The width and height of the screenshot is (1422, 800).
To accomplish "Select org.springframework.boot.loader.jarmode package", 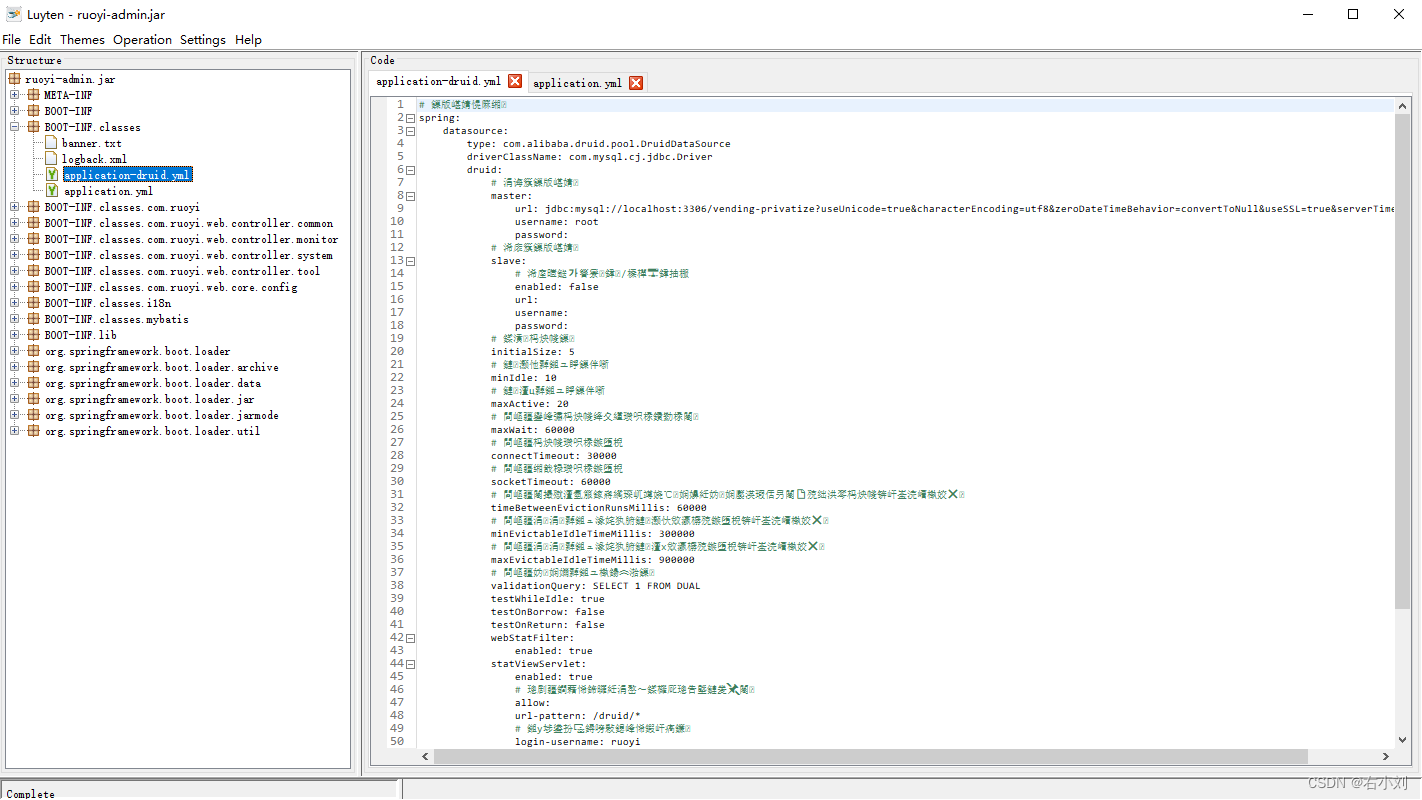I will tap(161, 415).
